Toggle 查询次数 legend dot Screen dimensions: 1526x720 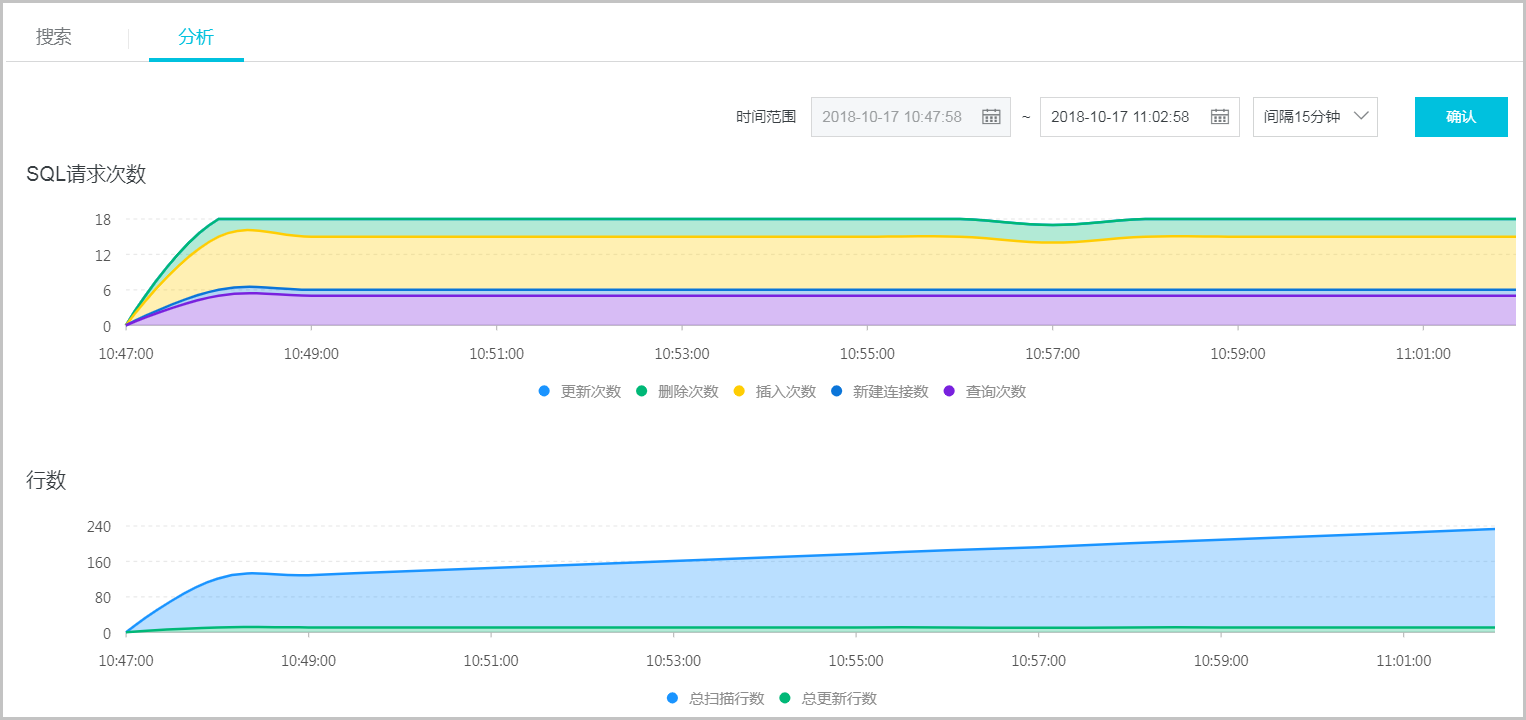pyautogui.click(x=949, y=391)
